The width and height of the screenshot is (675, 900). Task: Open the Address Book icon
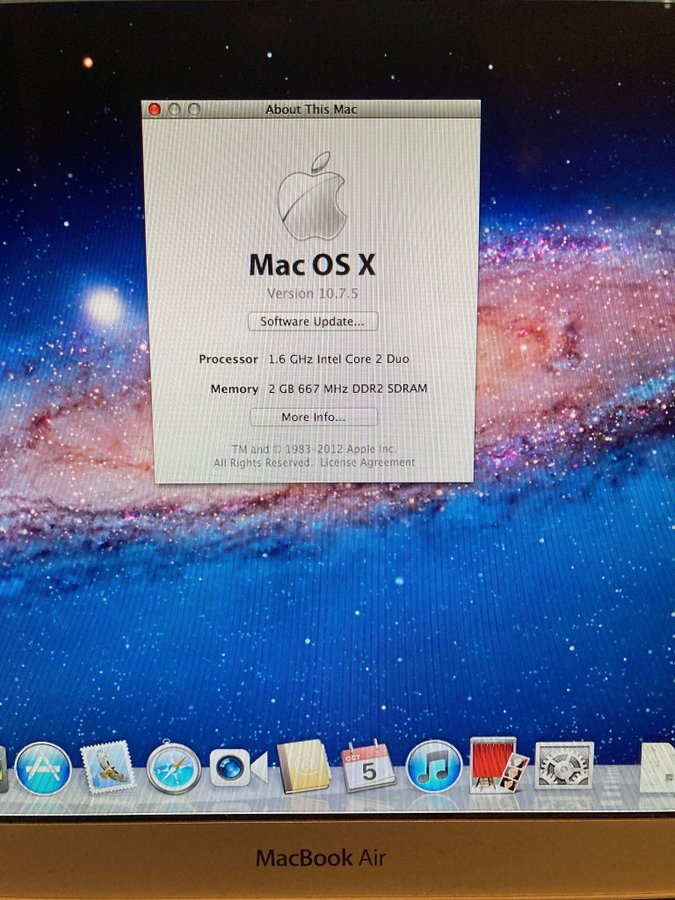tap(303, 767)
